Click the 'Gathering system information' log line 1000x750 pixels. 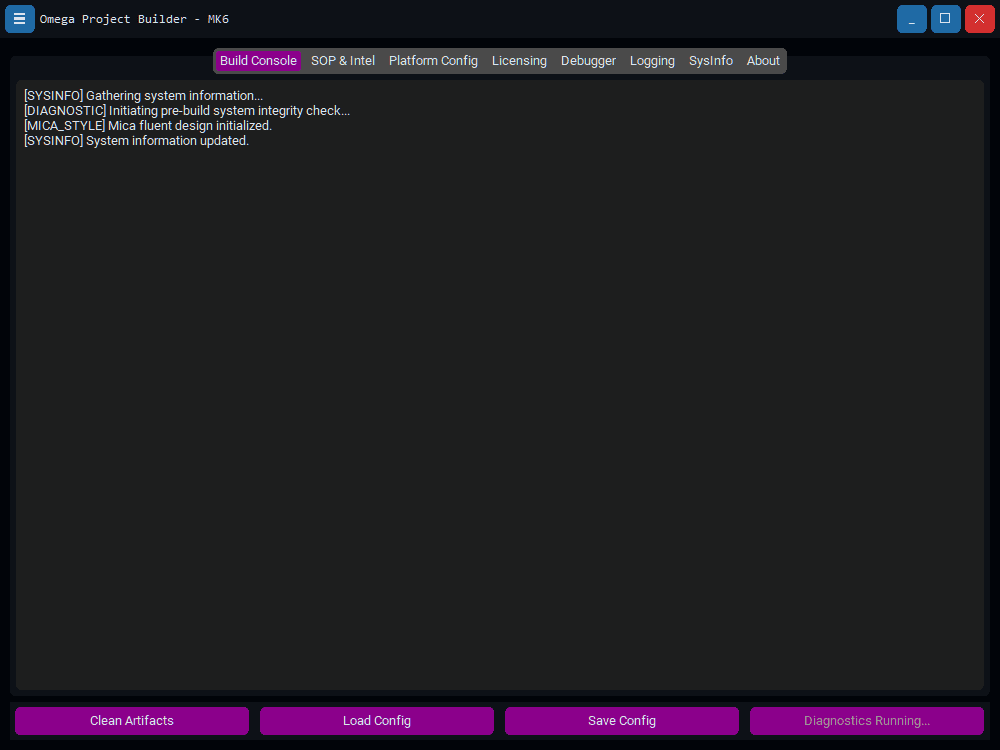click(143, 96)
